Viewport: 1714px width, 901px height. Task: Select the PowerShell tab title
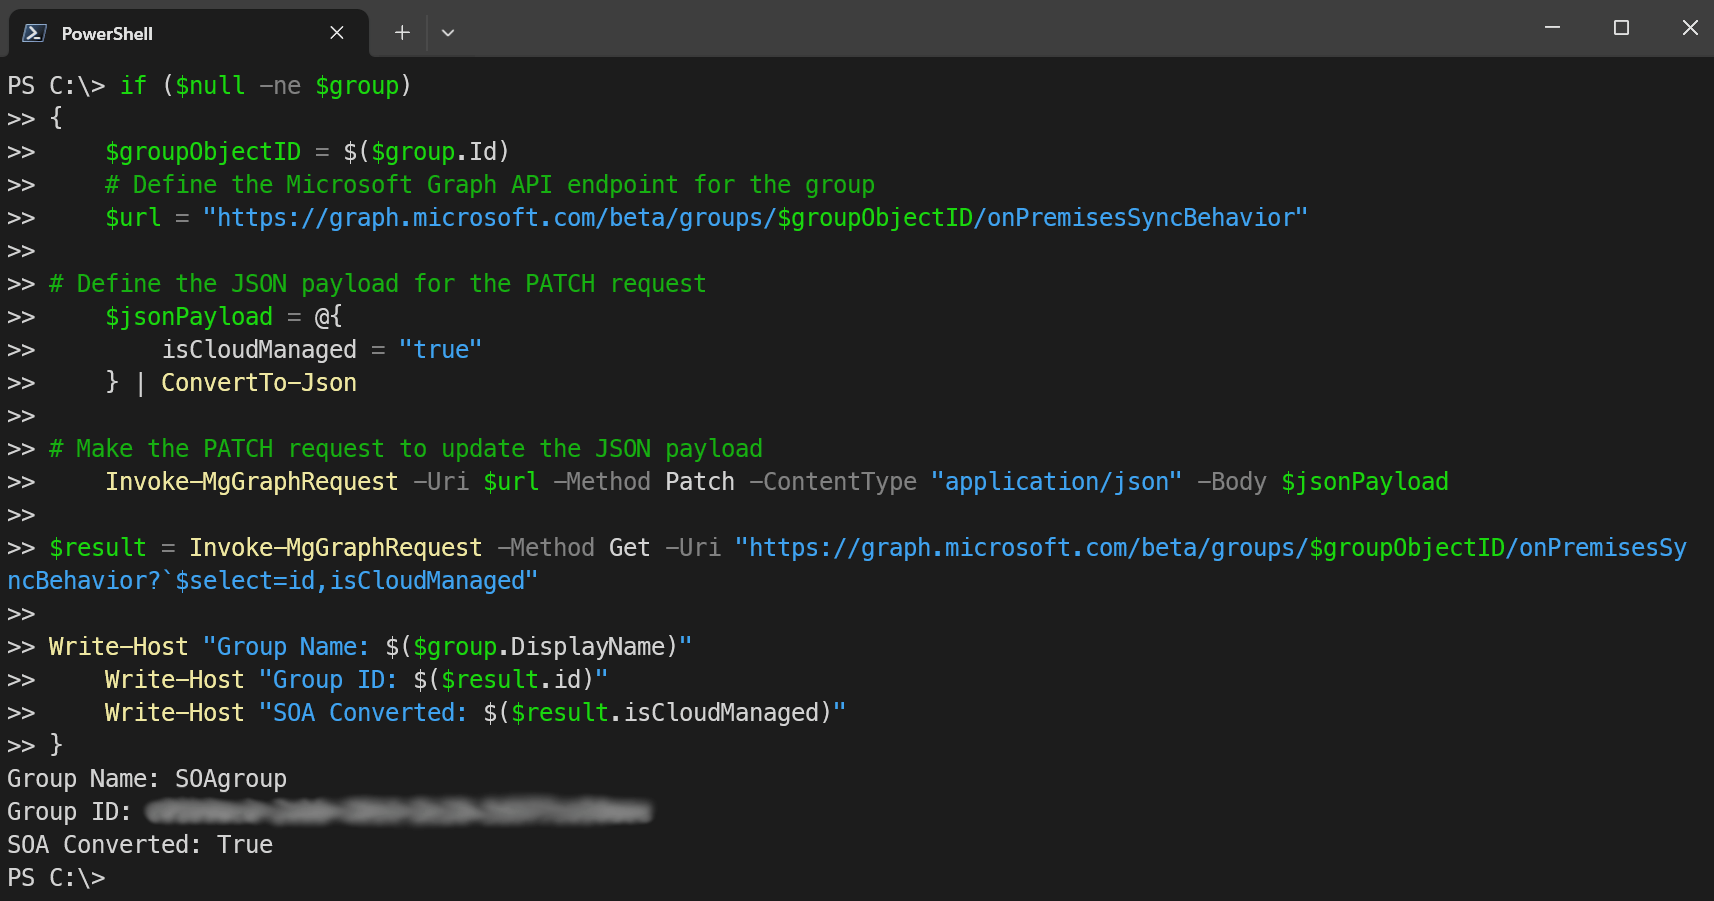pyautogui.click(x=107, y=34)
